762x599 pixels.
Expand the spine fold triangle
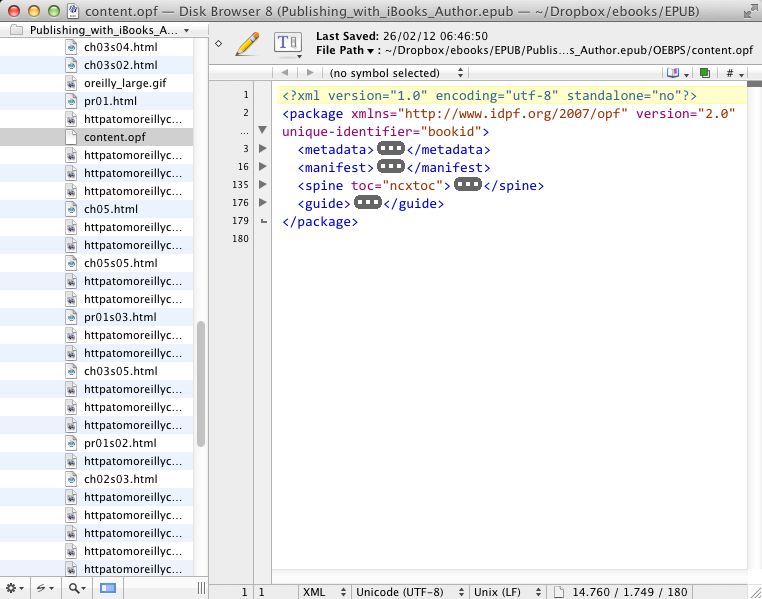(262, 184)
